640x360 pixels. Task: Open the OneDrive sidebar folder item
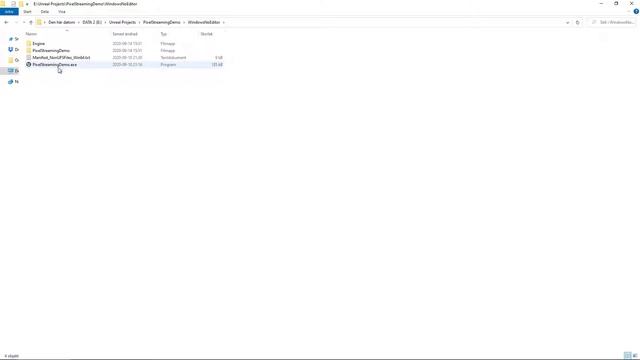coord(13,60)
